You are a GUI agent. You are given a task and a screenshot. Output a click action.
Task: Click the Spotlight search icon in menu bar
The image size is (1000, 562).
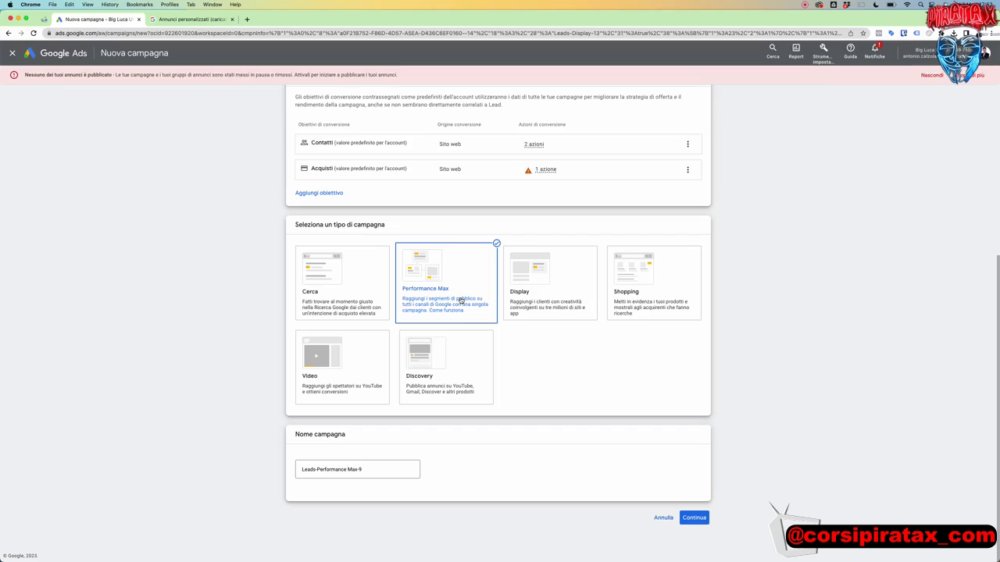pyautogui.click(x=920, y=4)
